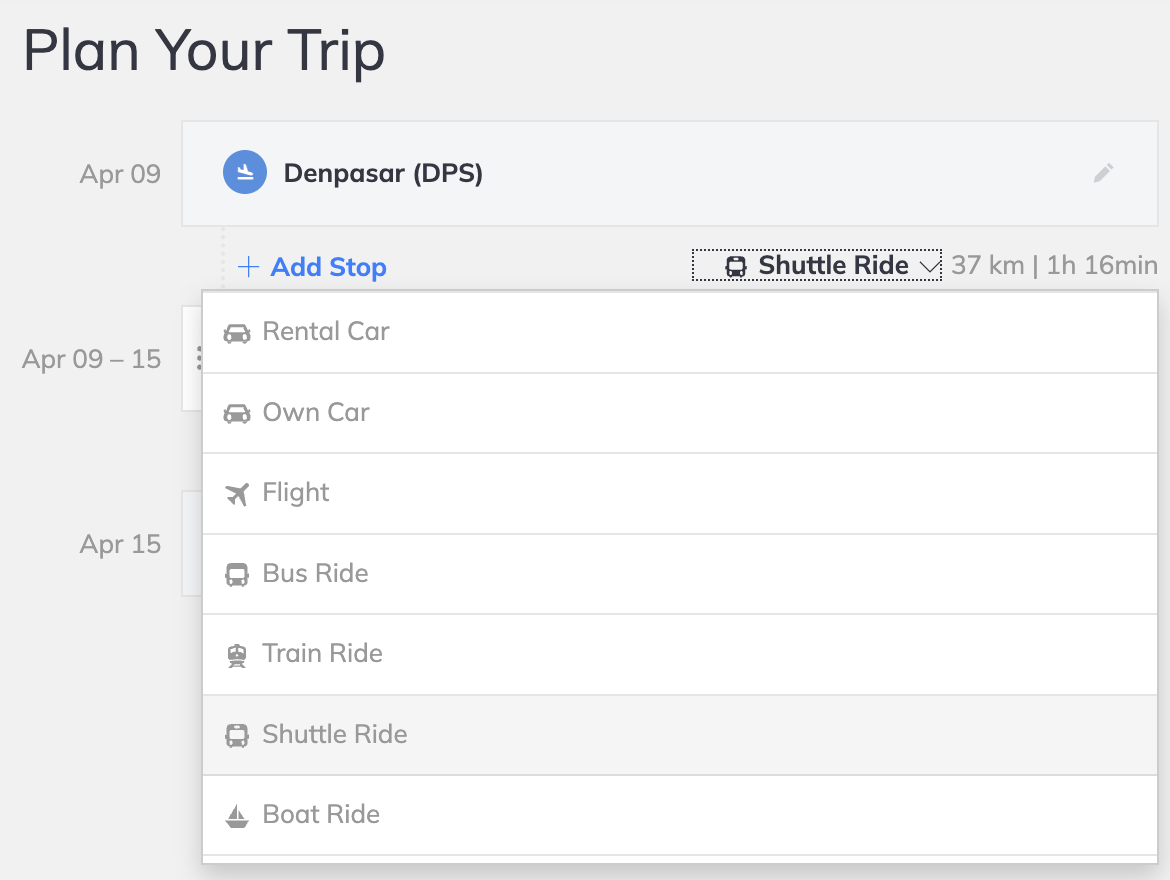Click the airplane icon next to Flight
1170x880 pixels.
(237, 494)
